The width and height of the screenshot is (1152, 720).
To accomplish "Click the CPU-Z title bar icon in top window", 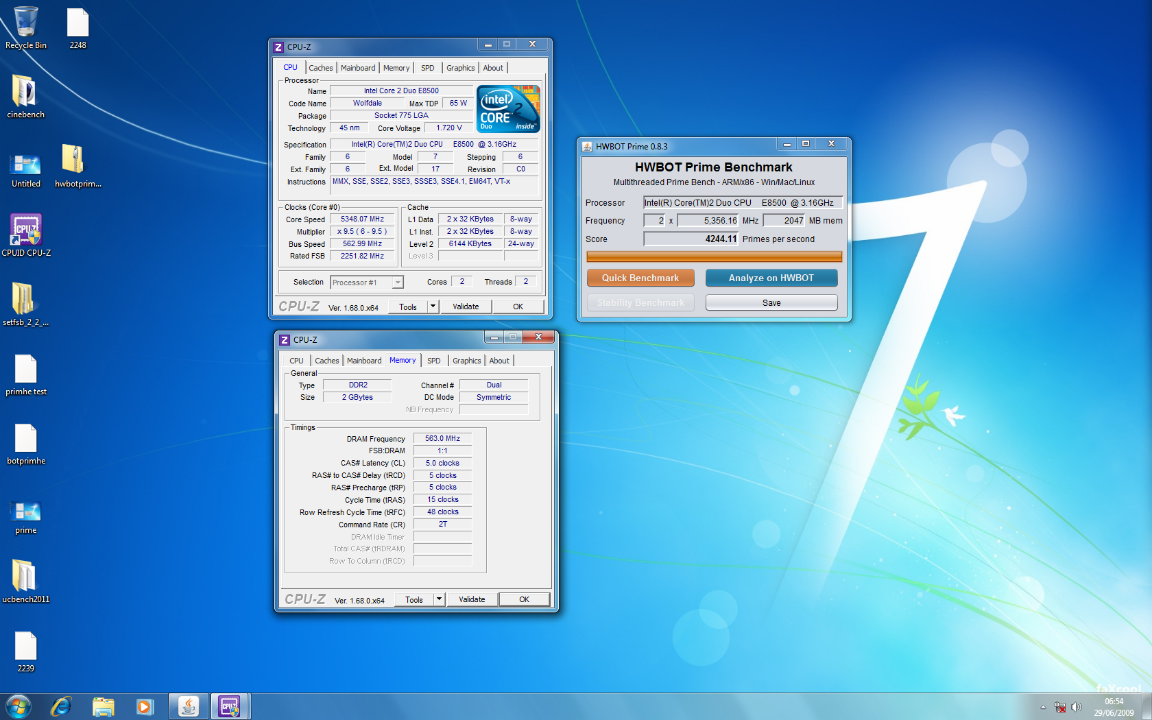I will click(x=278, y=47).
